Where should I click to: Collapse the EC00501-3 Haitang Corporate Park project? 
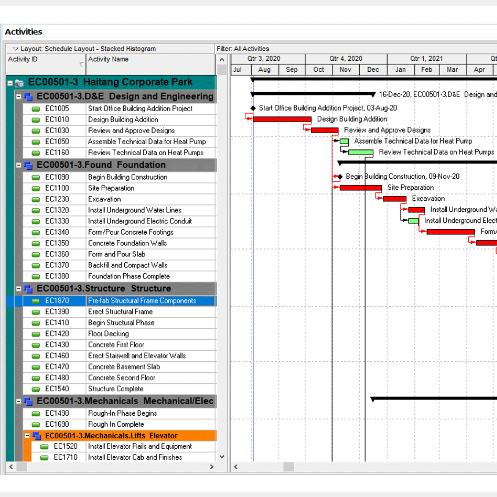[x=10, y=83]
